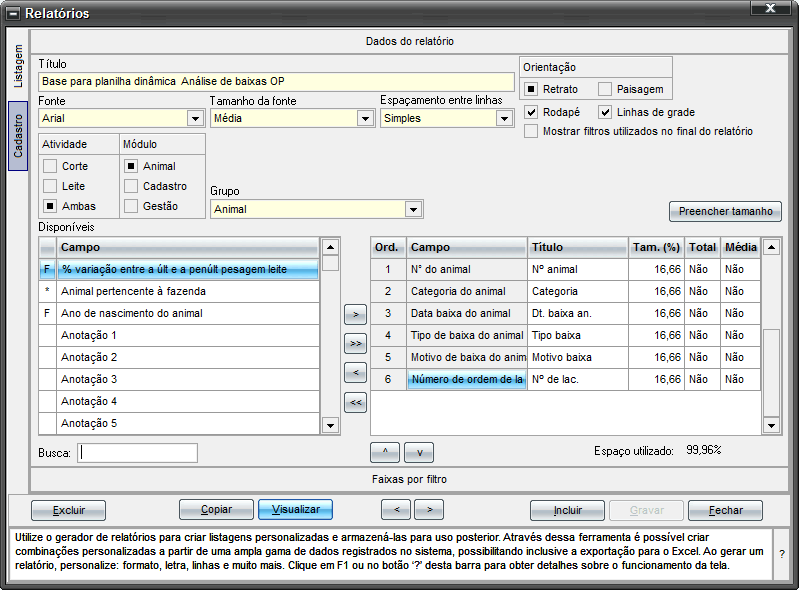Choose Leite activity
This screenshot has width=799, height=590.
coord(49,186)
